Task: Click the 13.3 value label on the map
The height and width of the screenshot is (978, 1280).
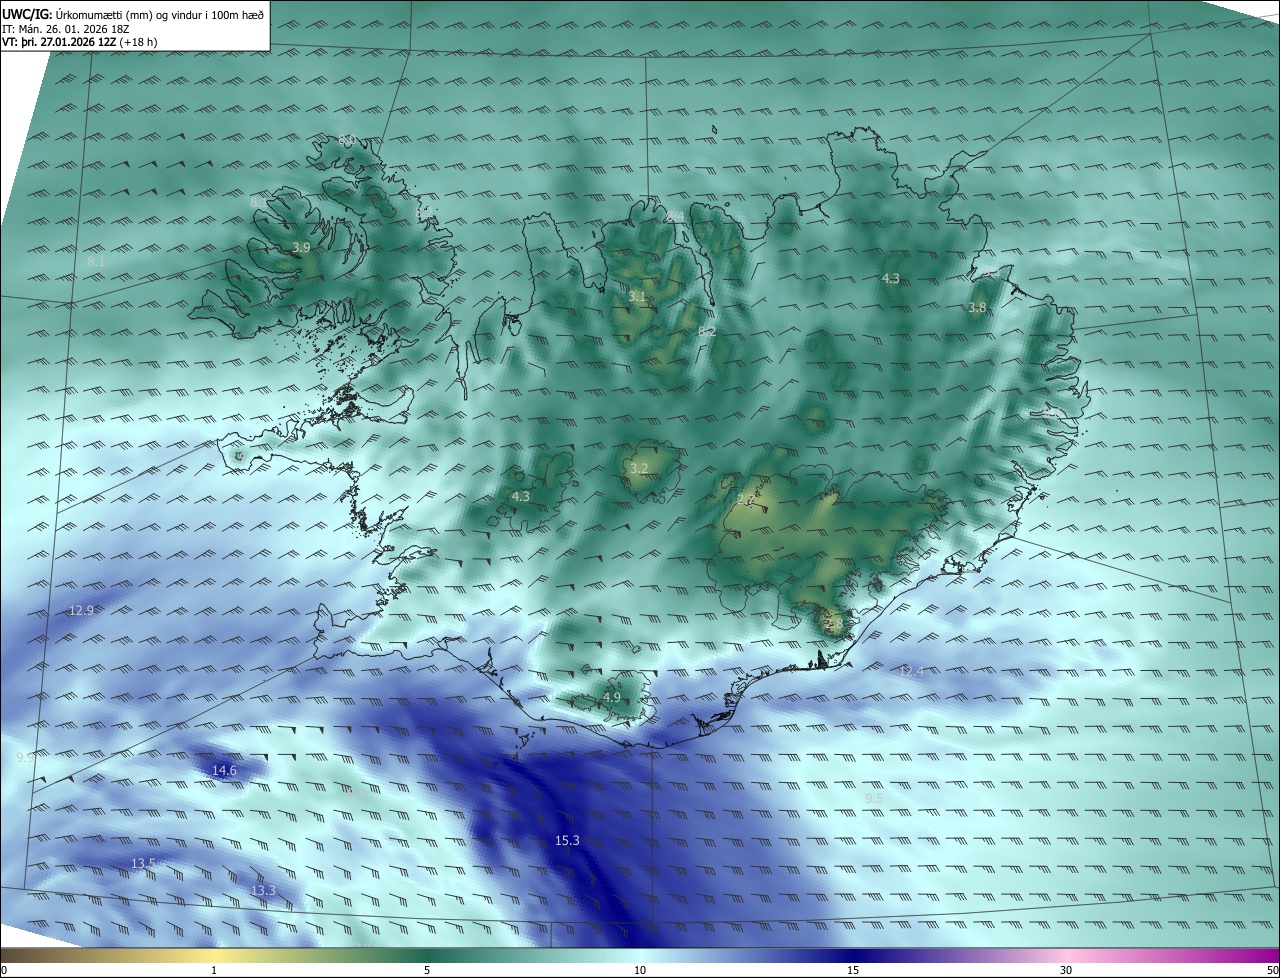Action: pos(263,890)
